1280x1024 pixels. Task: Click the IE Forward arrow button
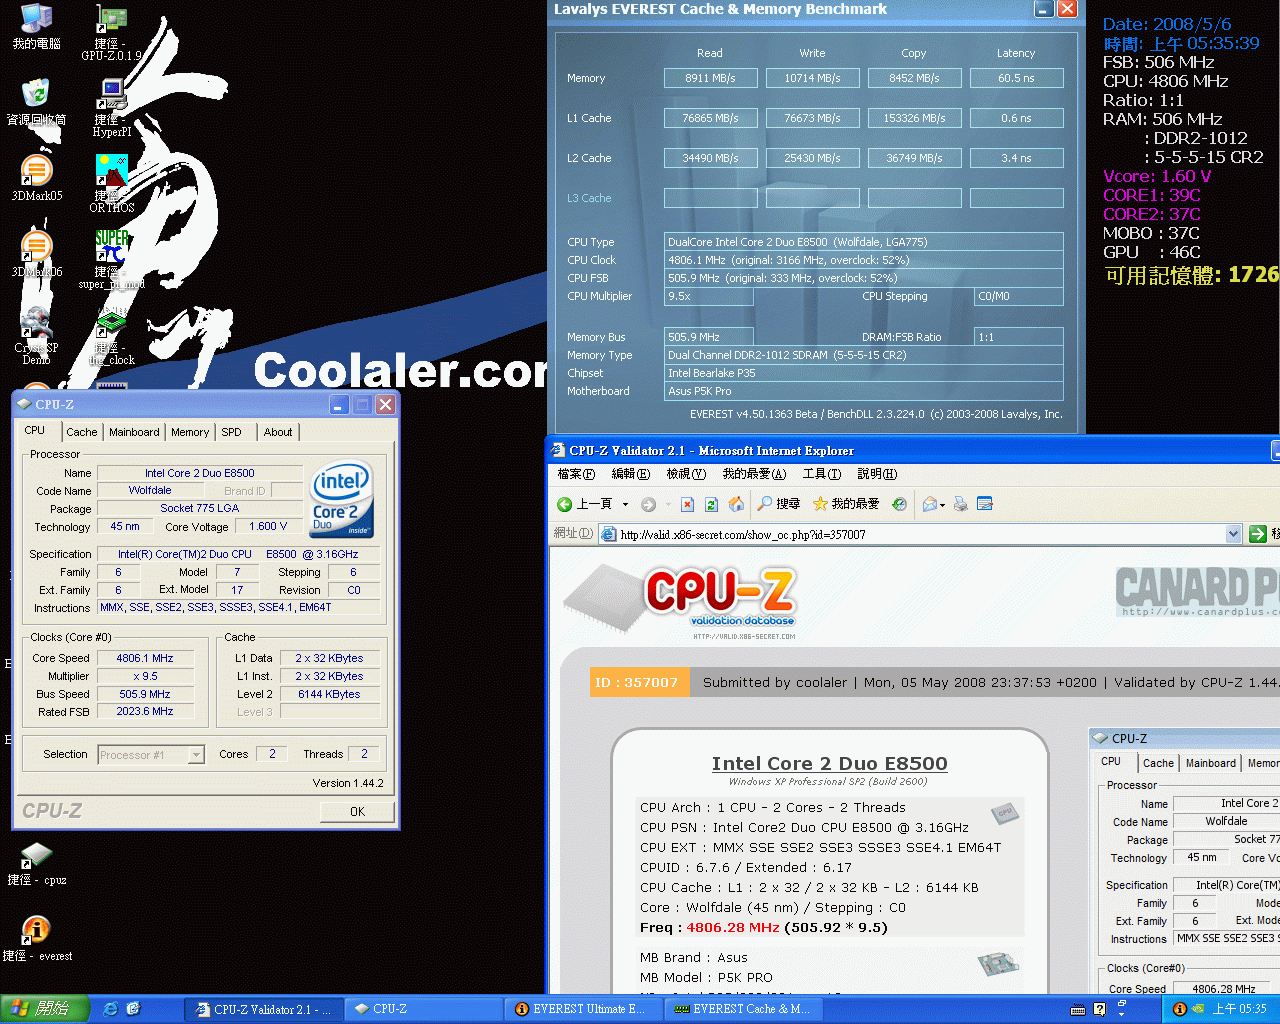648,504
